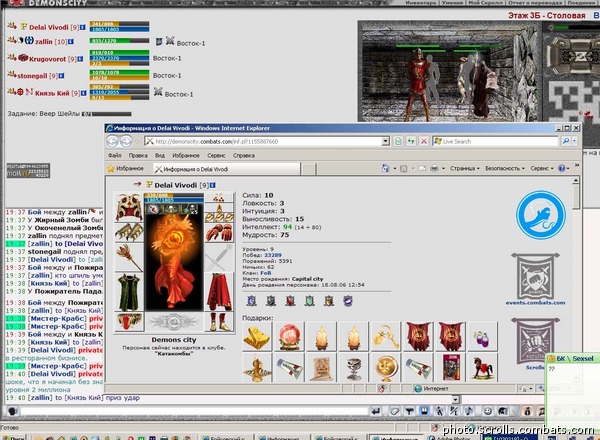
Task: Open the address bar dropdown arrow
Action: [386, 142]
